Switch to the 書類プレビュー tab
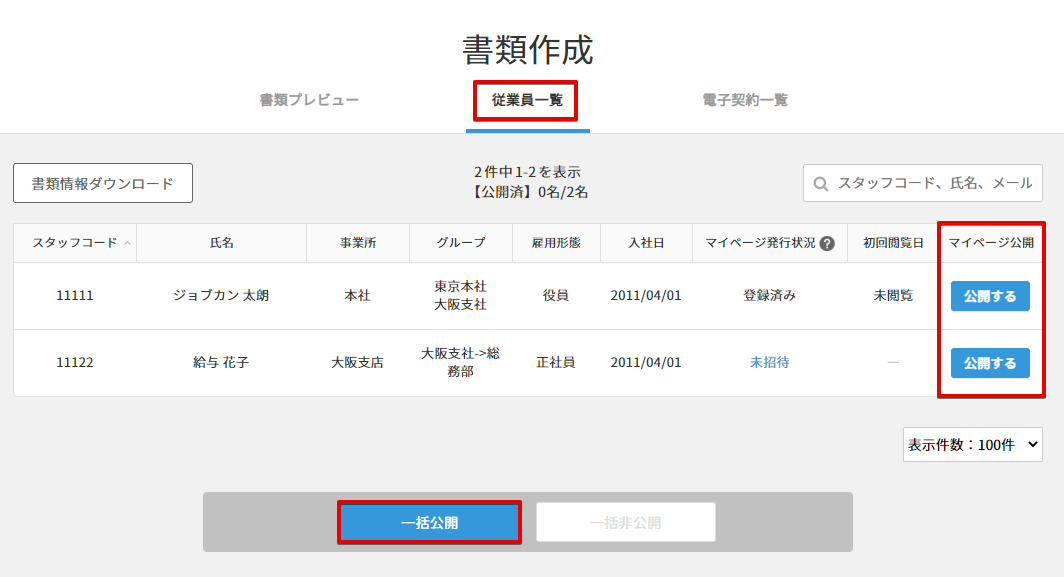This screenshot has height=577, width=1064. [x=311, y=101]
